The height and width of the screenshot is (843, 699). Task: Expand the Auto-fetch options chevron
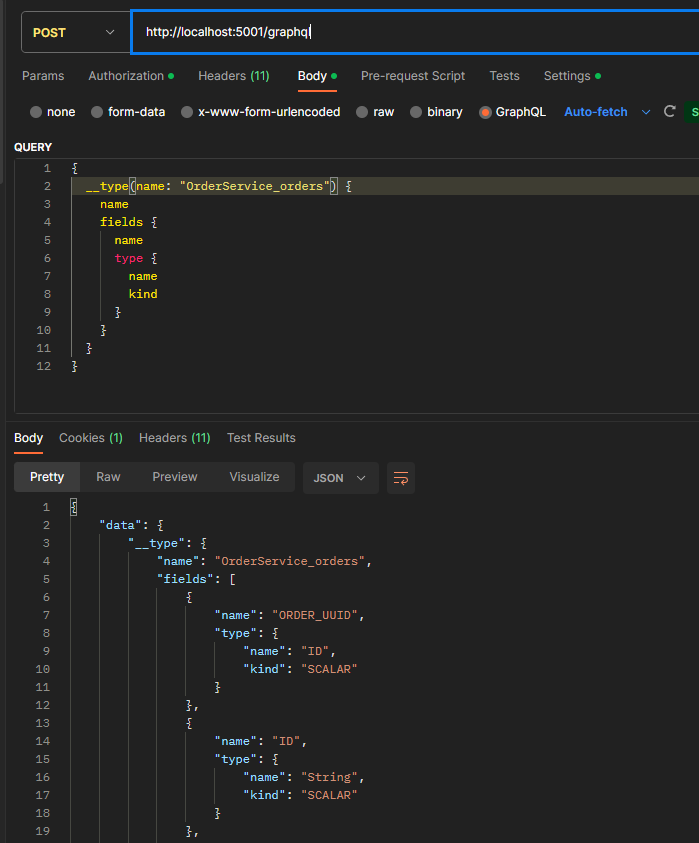[645, 112]
